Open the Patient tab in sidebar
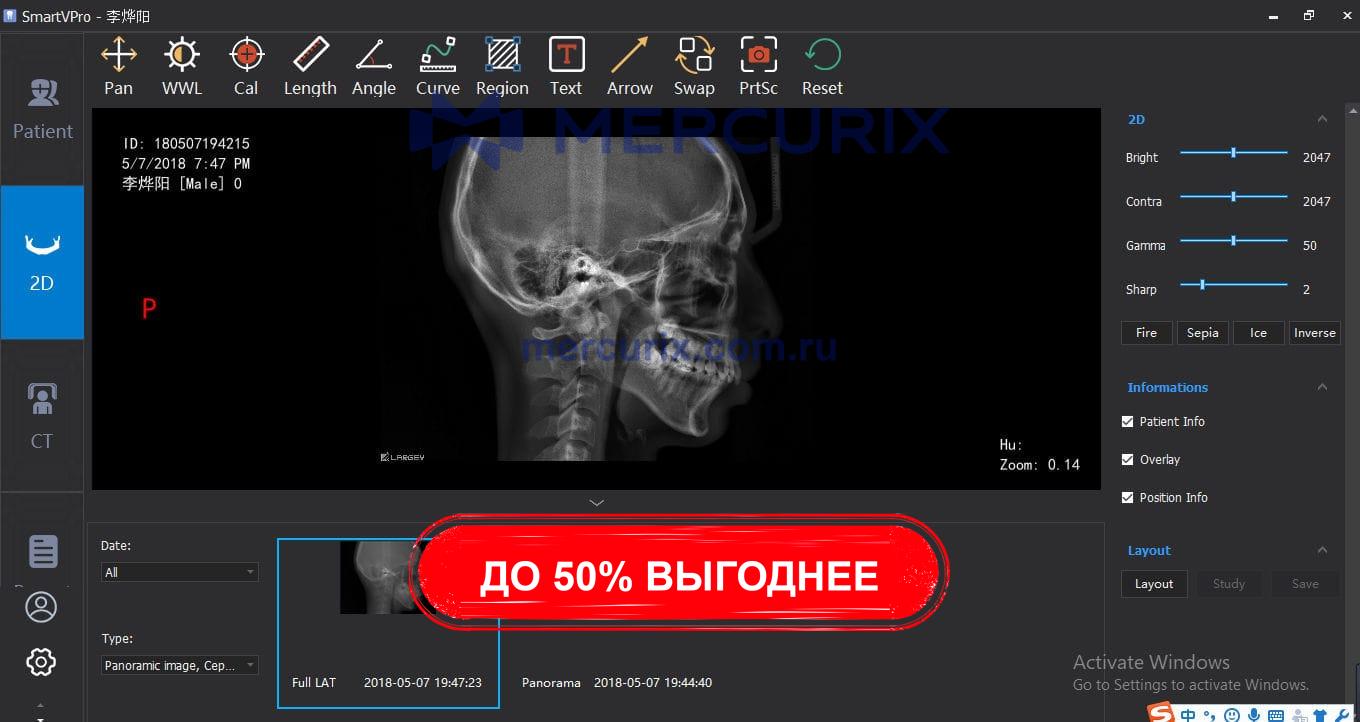This screenshot has height=722, width=1360. 42,109
